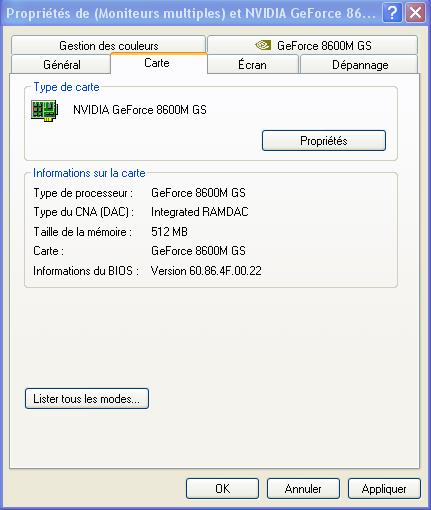
Task: Click GeForce 8600M GS value beside Type de processeur
Action: (x=198, y=193)
